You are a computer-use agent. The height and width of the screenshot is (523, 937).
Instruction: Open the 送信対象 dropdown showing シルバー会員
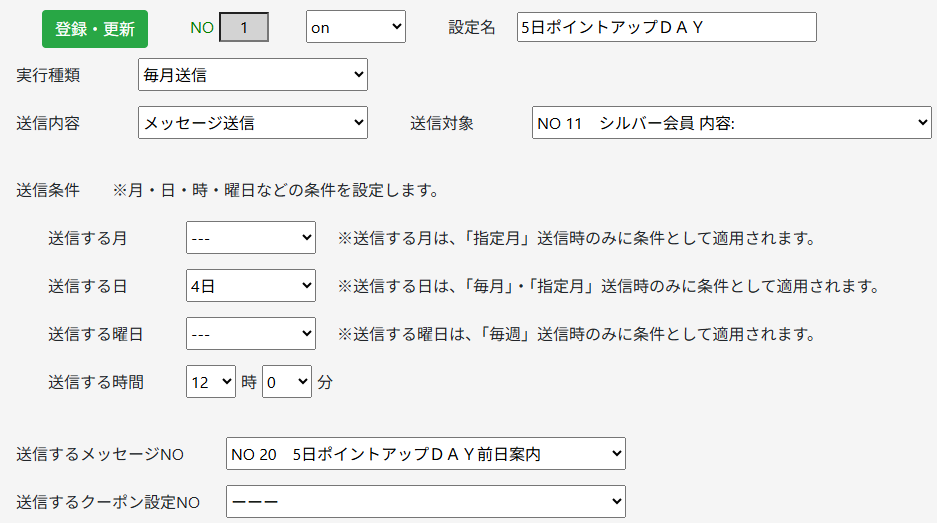click(x=731, y=123)
